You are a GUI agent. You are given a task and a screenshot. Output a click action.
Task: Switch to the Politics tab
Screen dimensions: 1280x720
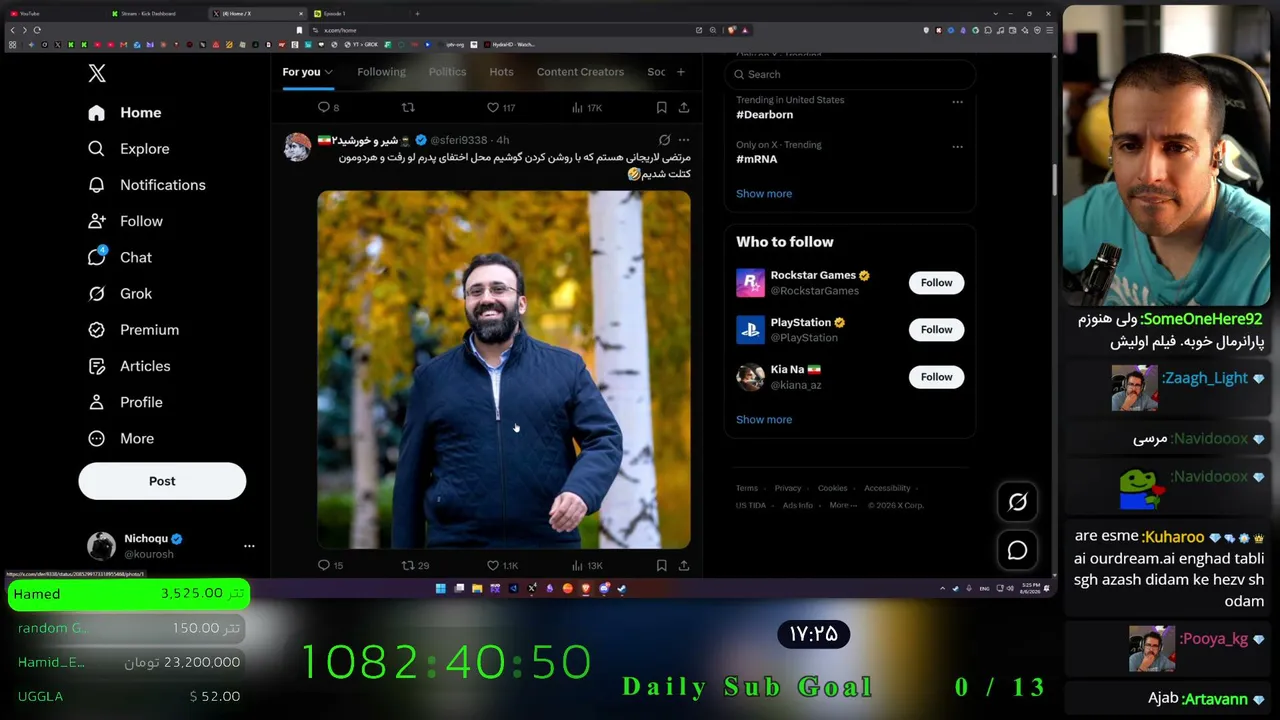(x=447, y=72)
